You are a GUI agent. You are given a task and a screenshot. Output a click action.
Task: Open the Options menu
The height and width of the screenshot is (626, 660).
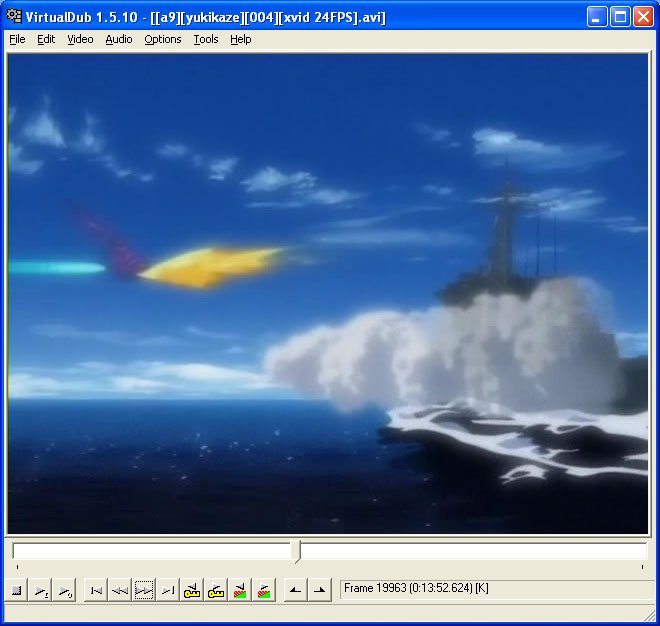pos(163,39)
